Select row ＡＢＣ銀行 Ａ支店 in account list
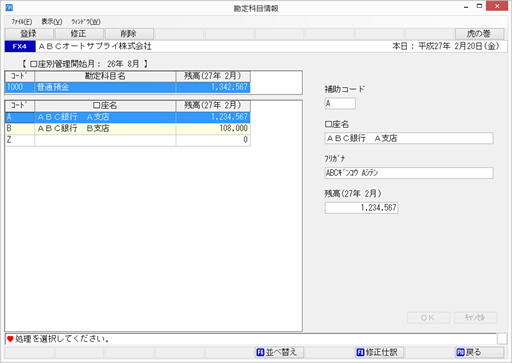The image size is (512, 363). (128, 117)
